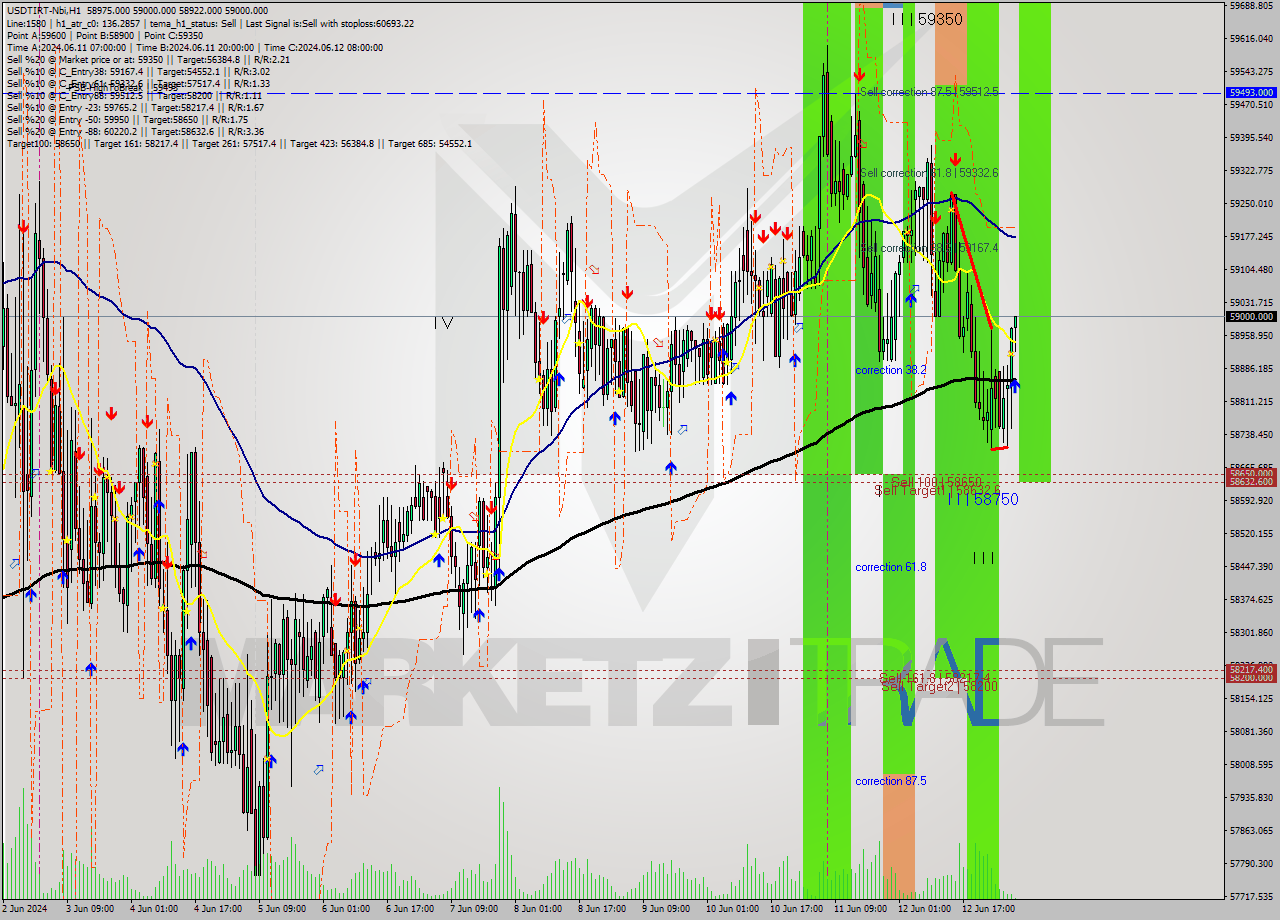Select the '12 Jun 17:00' time label
This screenshot has width=1280, height=920.
click(988, 910)
